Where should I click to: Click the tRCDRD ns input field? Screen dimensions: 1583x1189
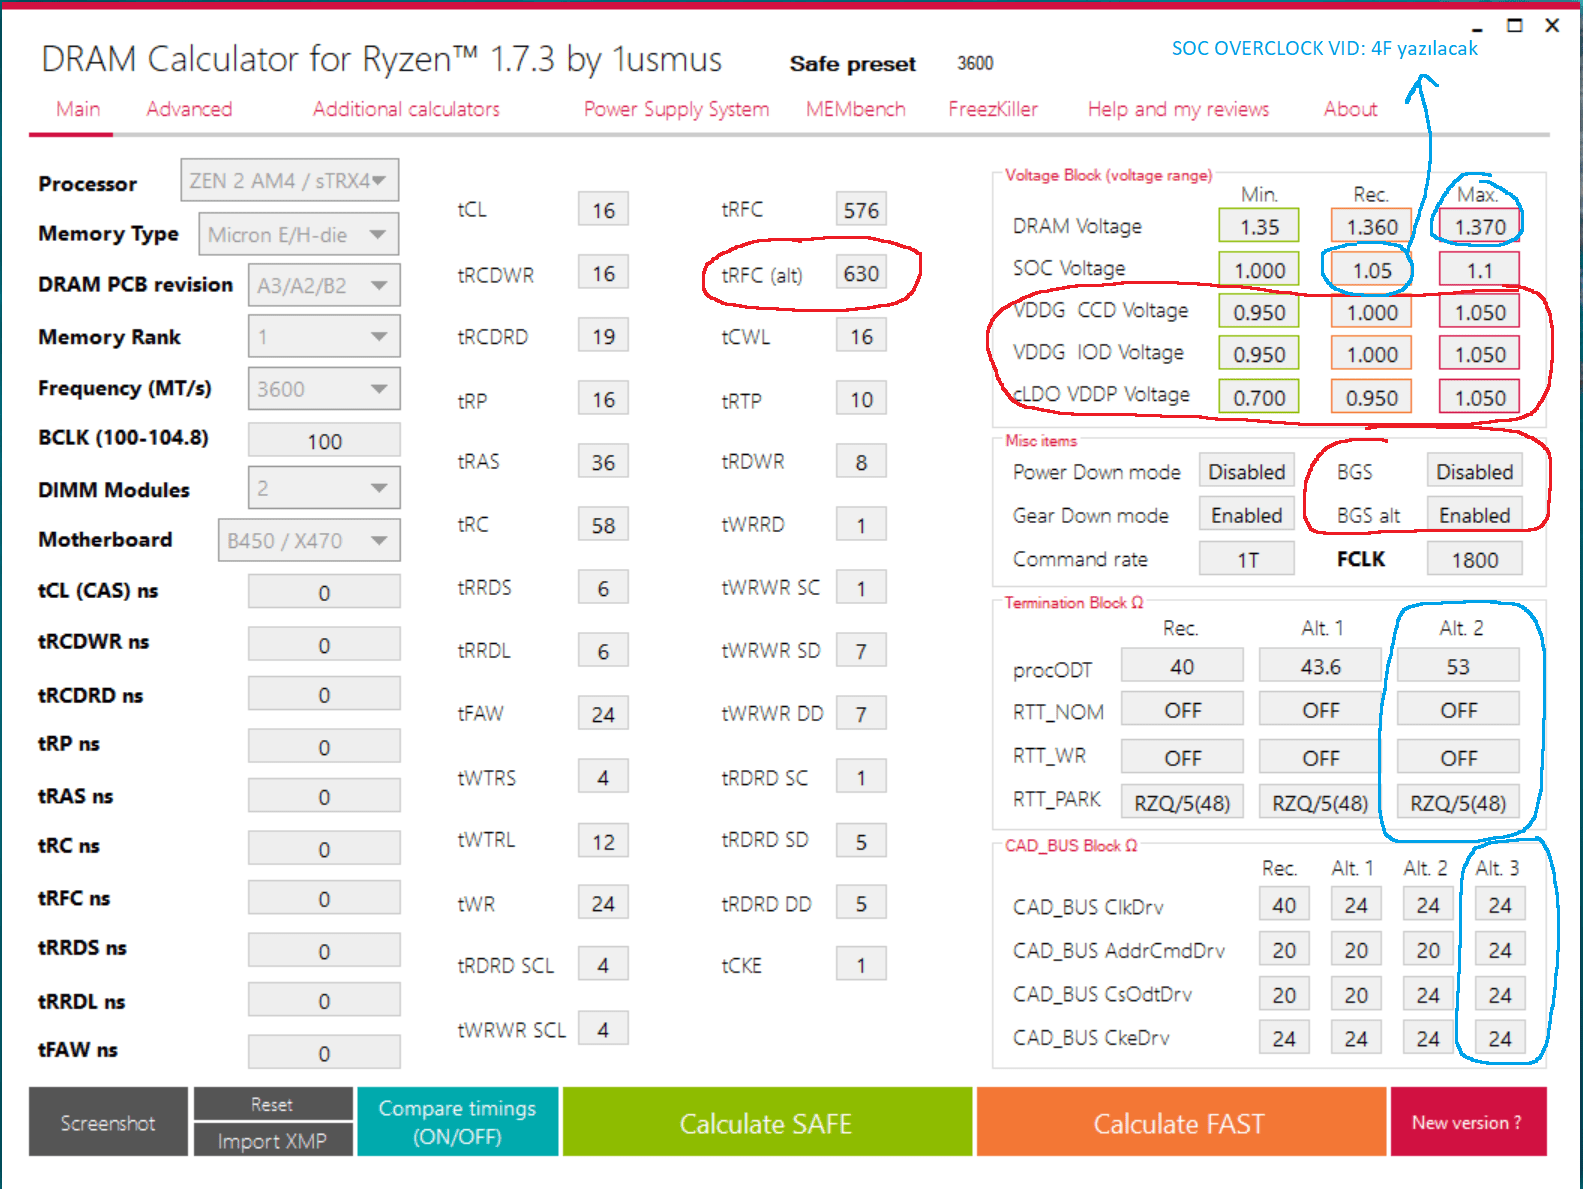coord(324,694)
